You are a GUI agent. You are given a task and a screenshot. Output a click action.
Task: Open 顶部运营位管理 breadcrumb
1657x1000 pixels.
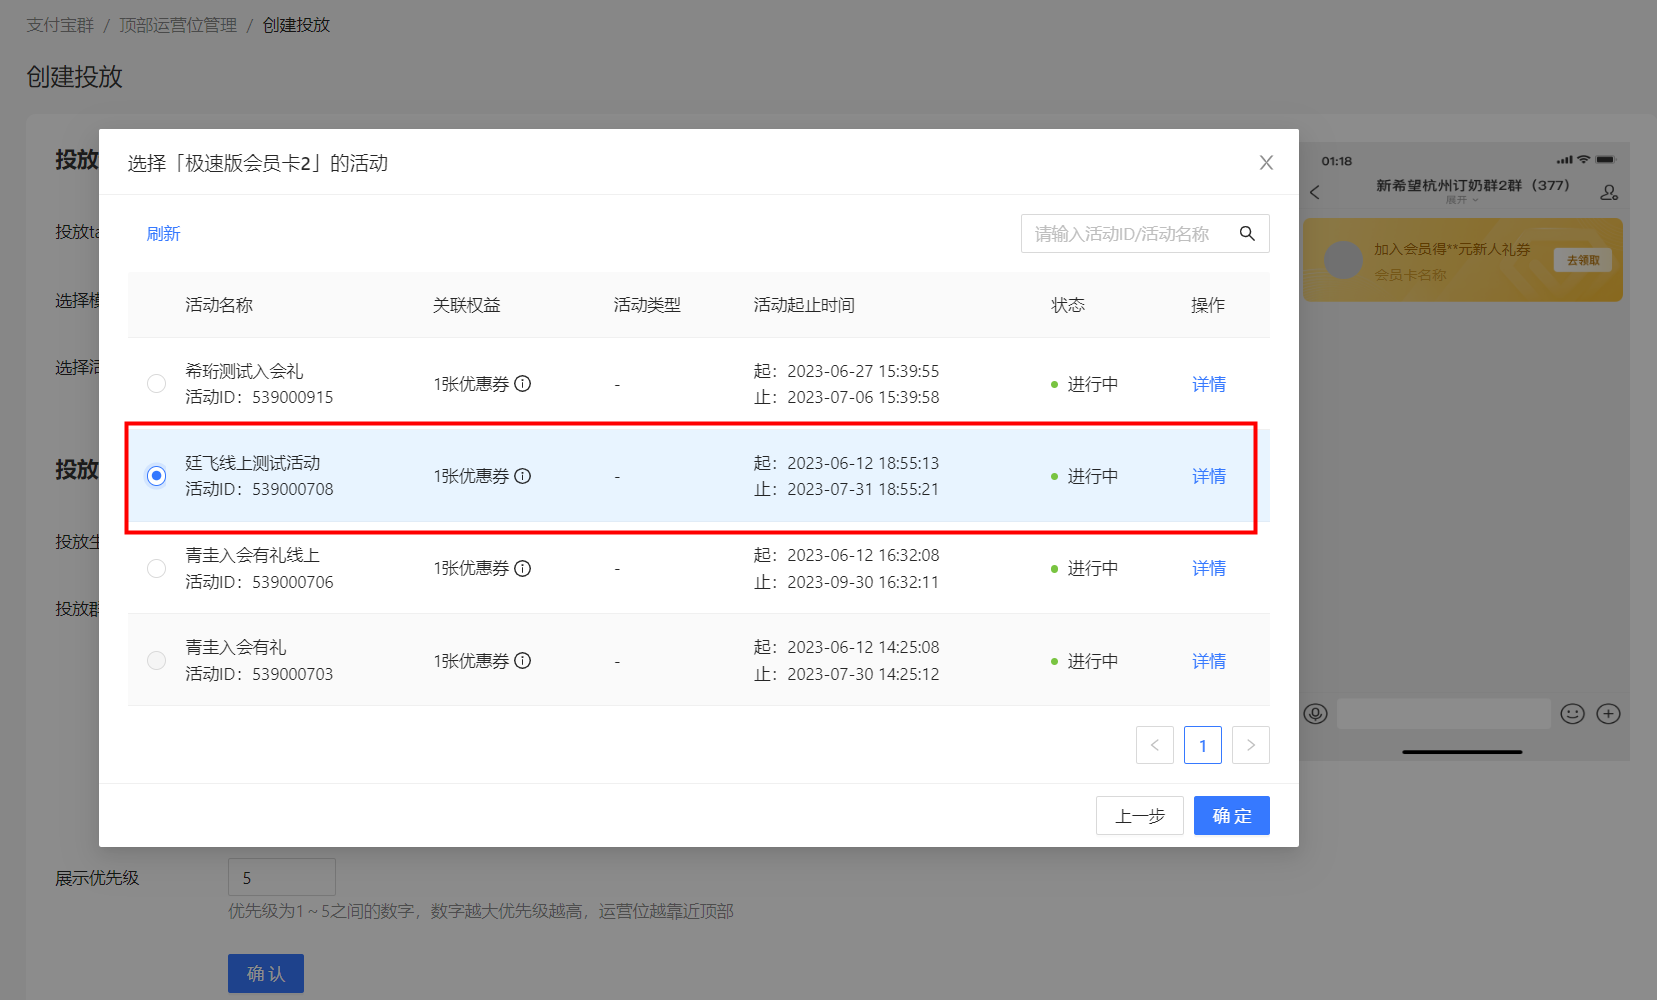178,25
